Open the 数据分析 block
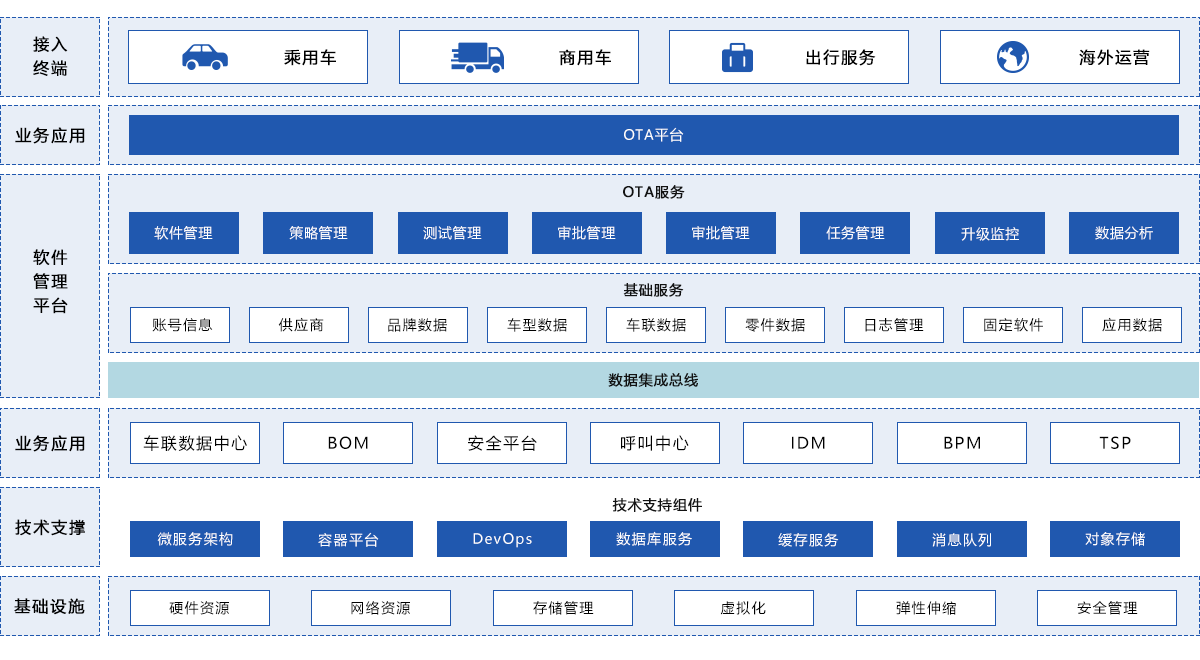Image resolution: width=1200 pixels, height=660 pixels. click(x=1123, y=233)
